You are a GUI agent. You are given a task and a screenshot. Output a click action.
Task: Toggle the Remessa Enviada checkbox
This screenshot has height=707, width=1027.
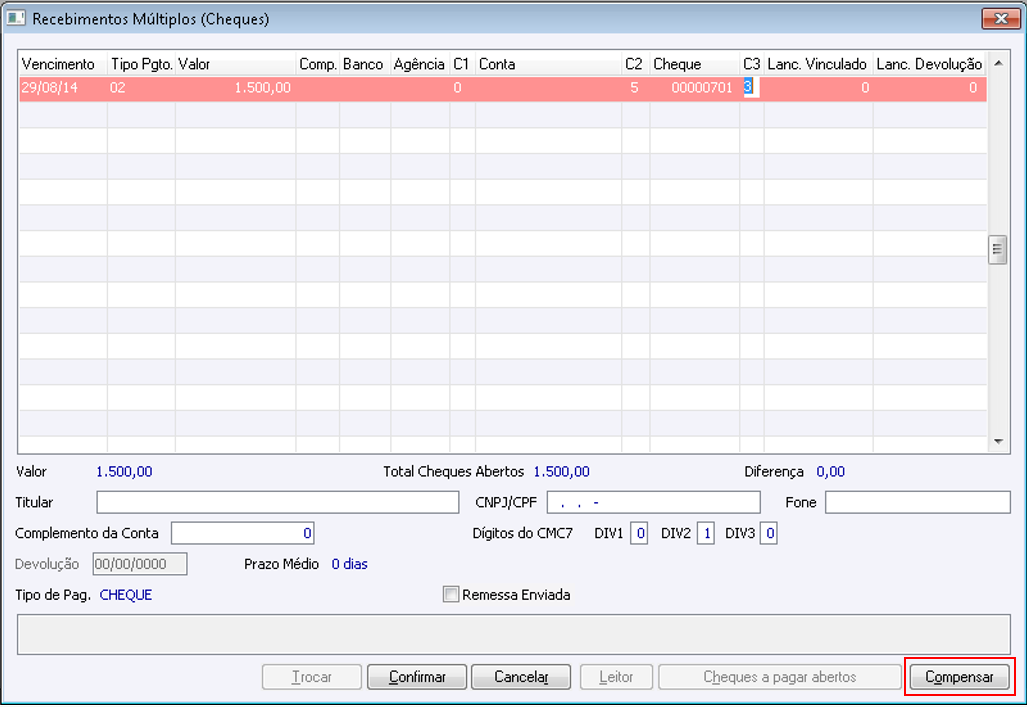coord(451,594)
